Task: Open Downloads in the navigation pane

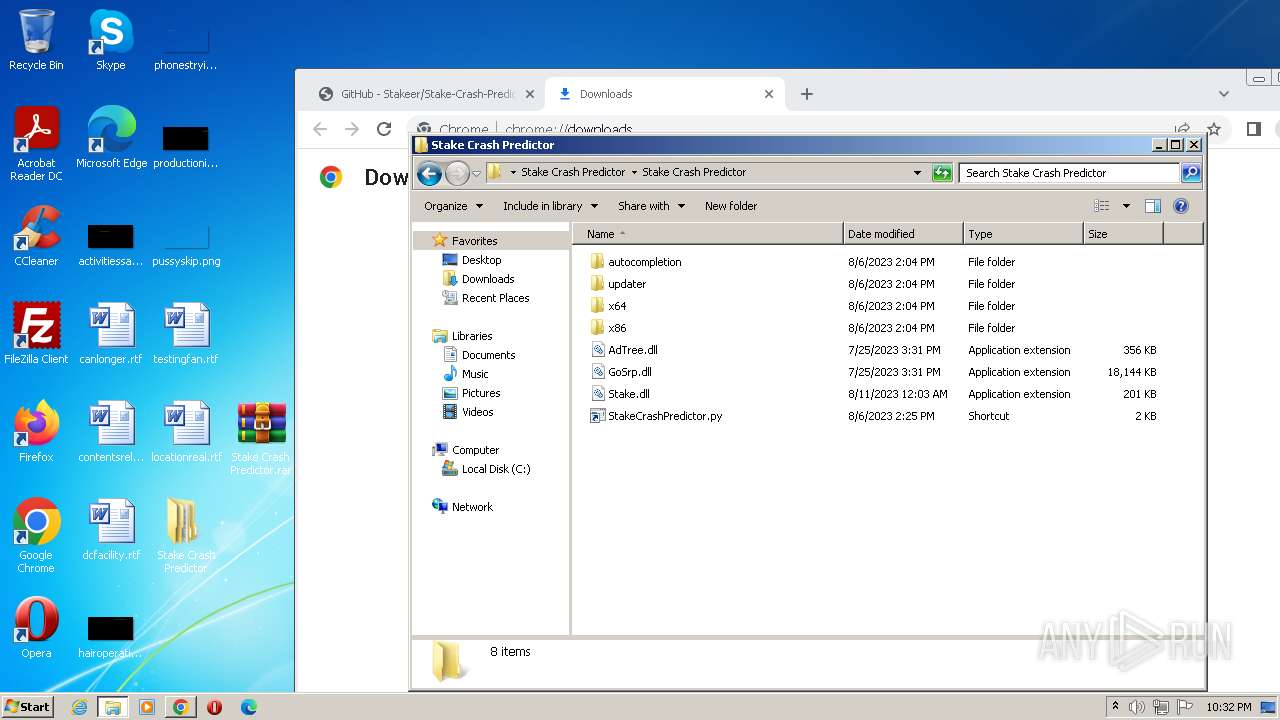Action: (487, 279)
